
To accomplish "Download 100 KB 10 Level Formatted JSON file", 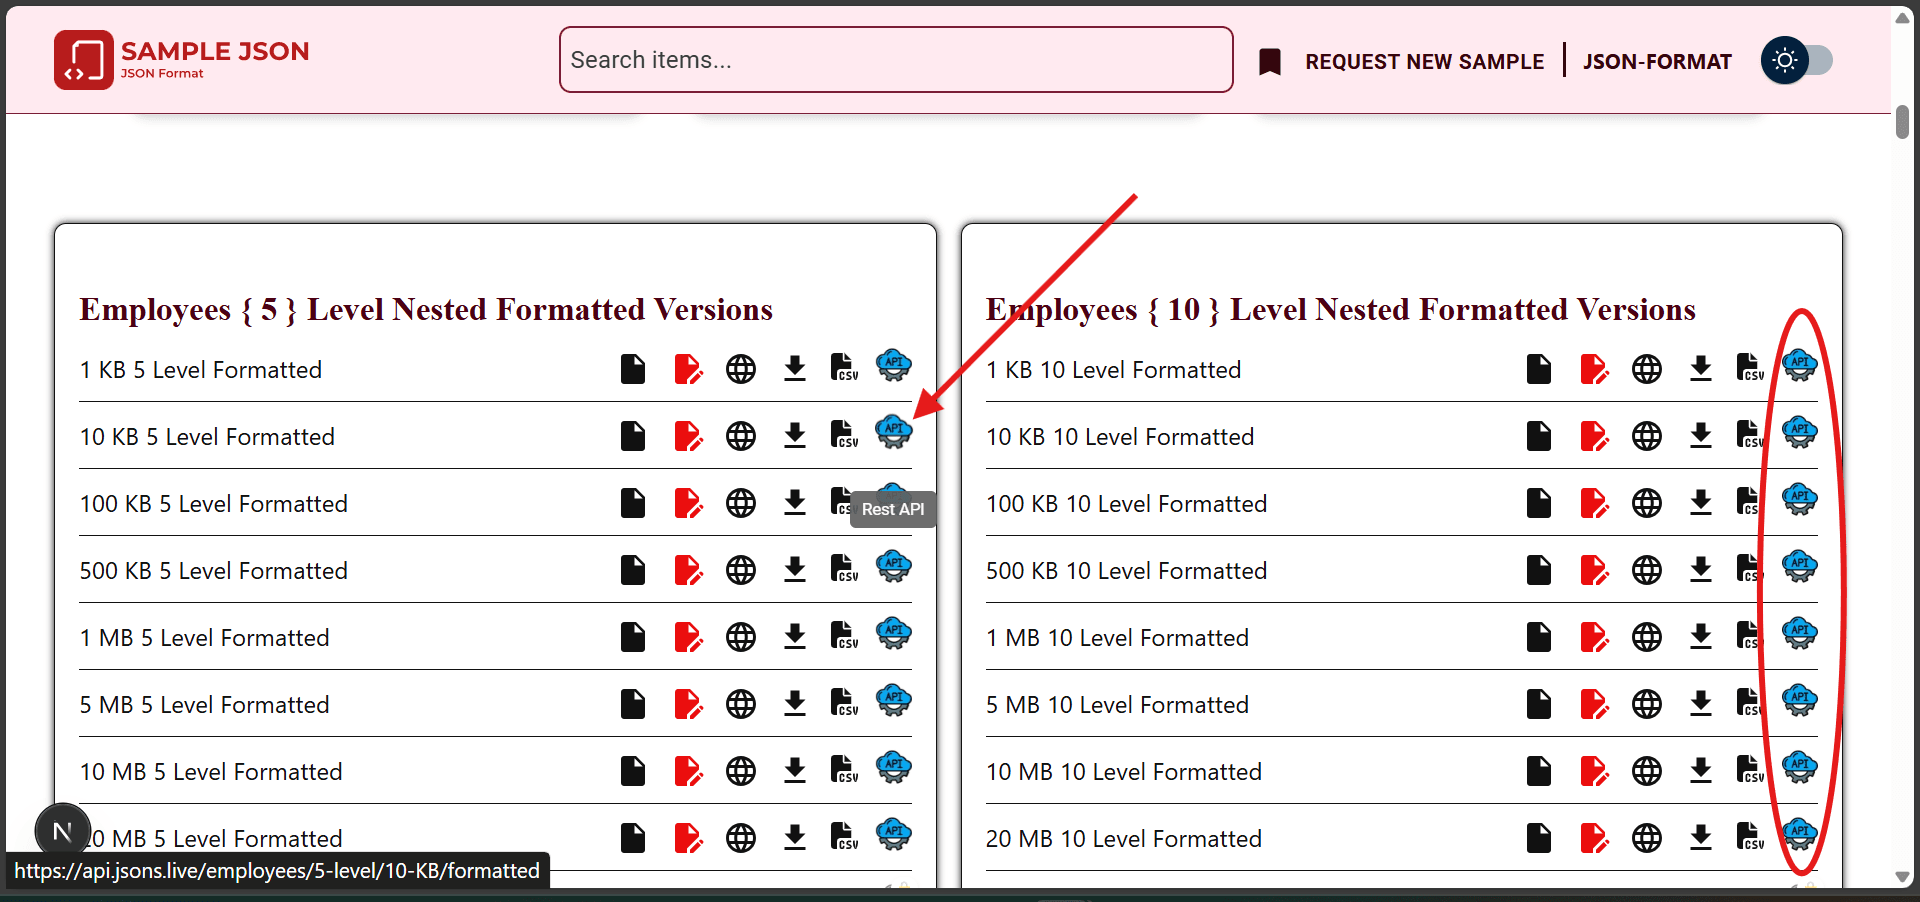I will (x=1701, y=502).
